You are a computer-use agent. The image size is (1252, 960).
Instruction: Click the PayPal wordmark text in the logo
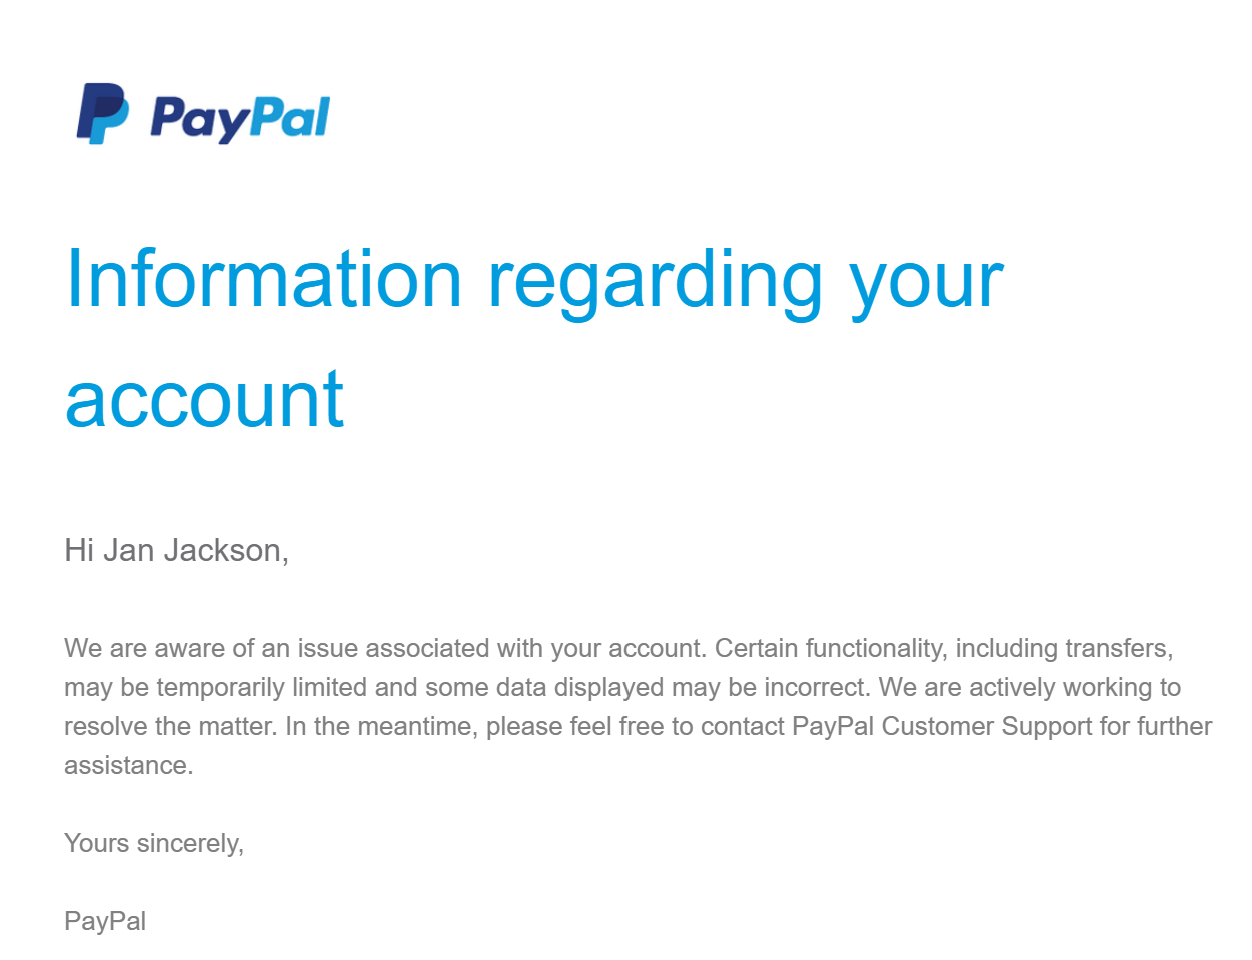(x=240, y=118)
